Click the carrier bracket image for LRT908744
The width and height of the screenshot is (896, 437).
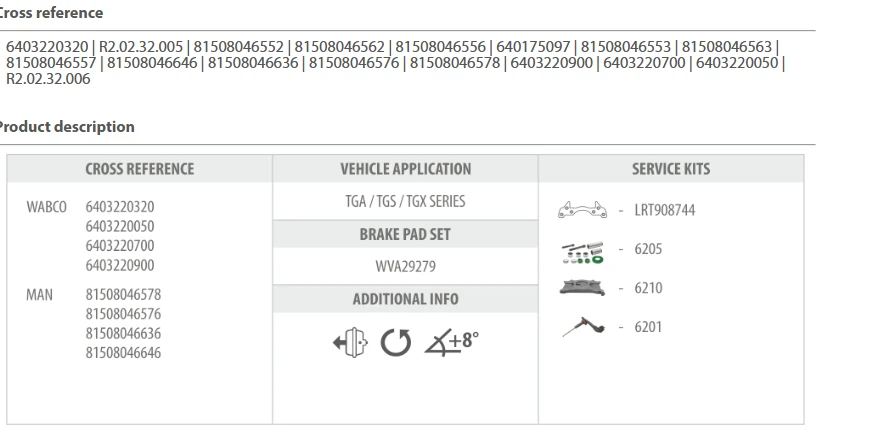pos(582,210)
